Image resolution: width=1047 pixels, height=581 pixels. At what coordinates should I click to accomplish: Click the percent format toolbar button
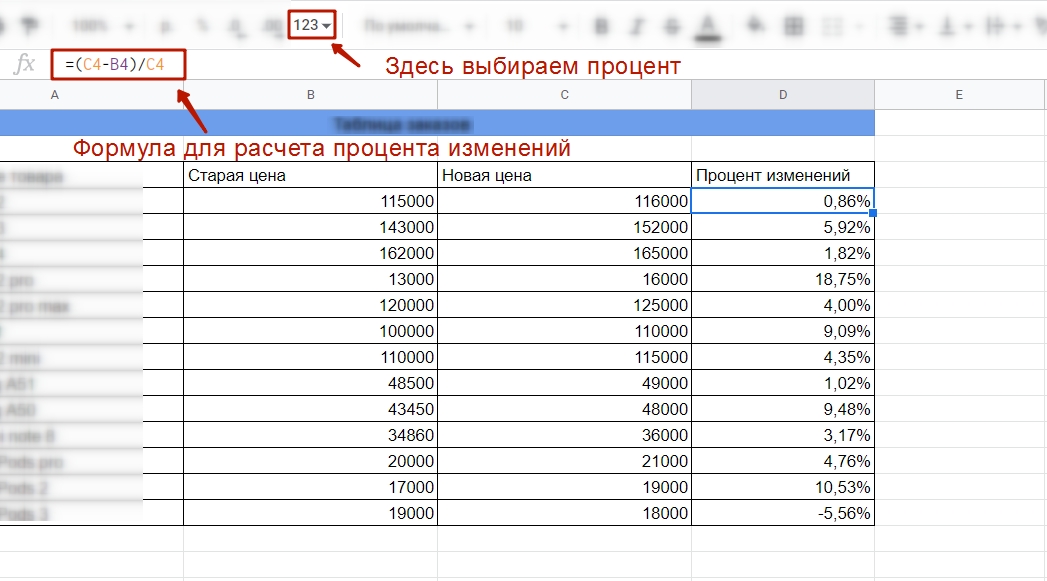click(x=202, y=26)
